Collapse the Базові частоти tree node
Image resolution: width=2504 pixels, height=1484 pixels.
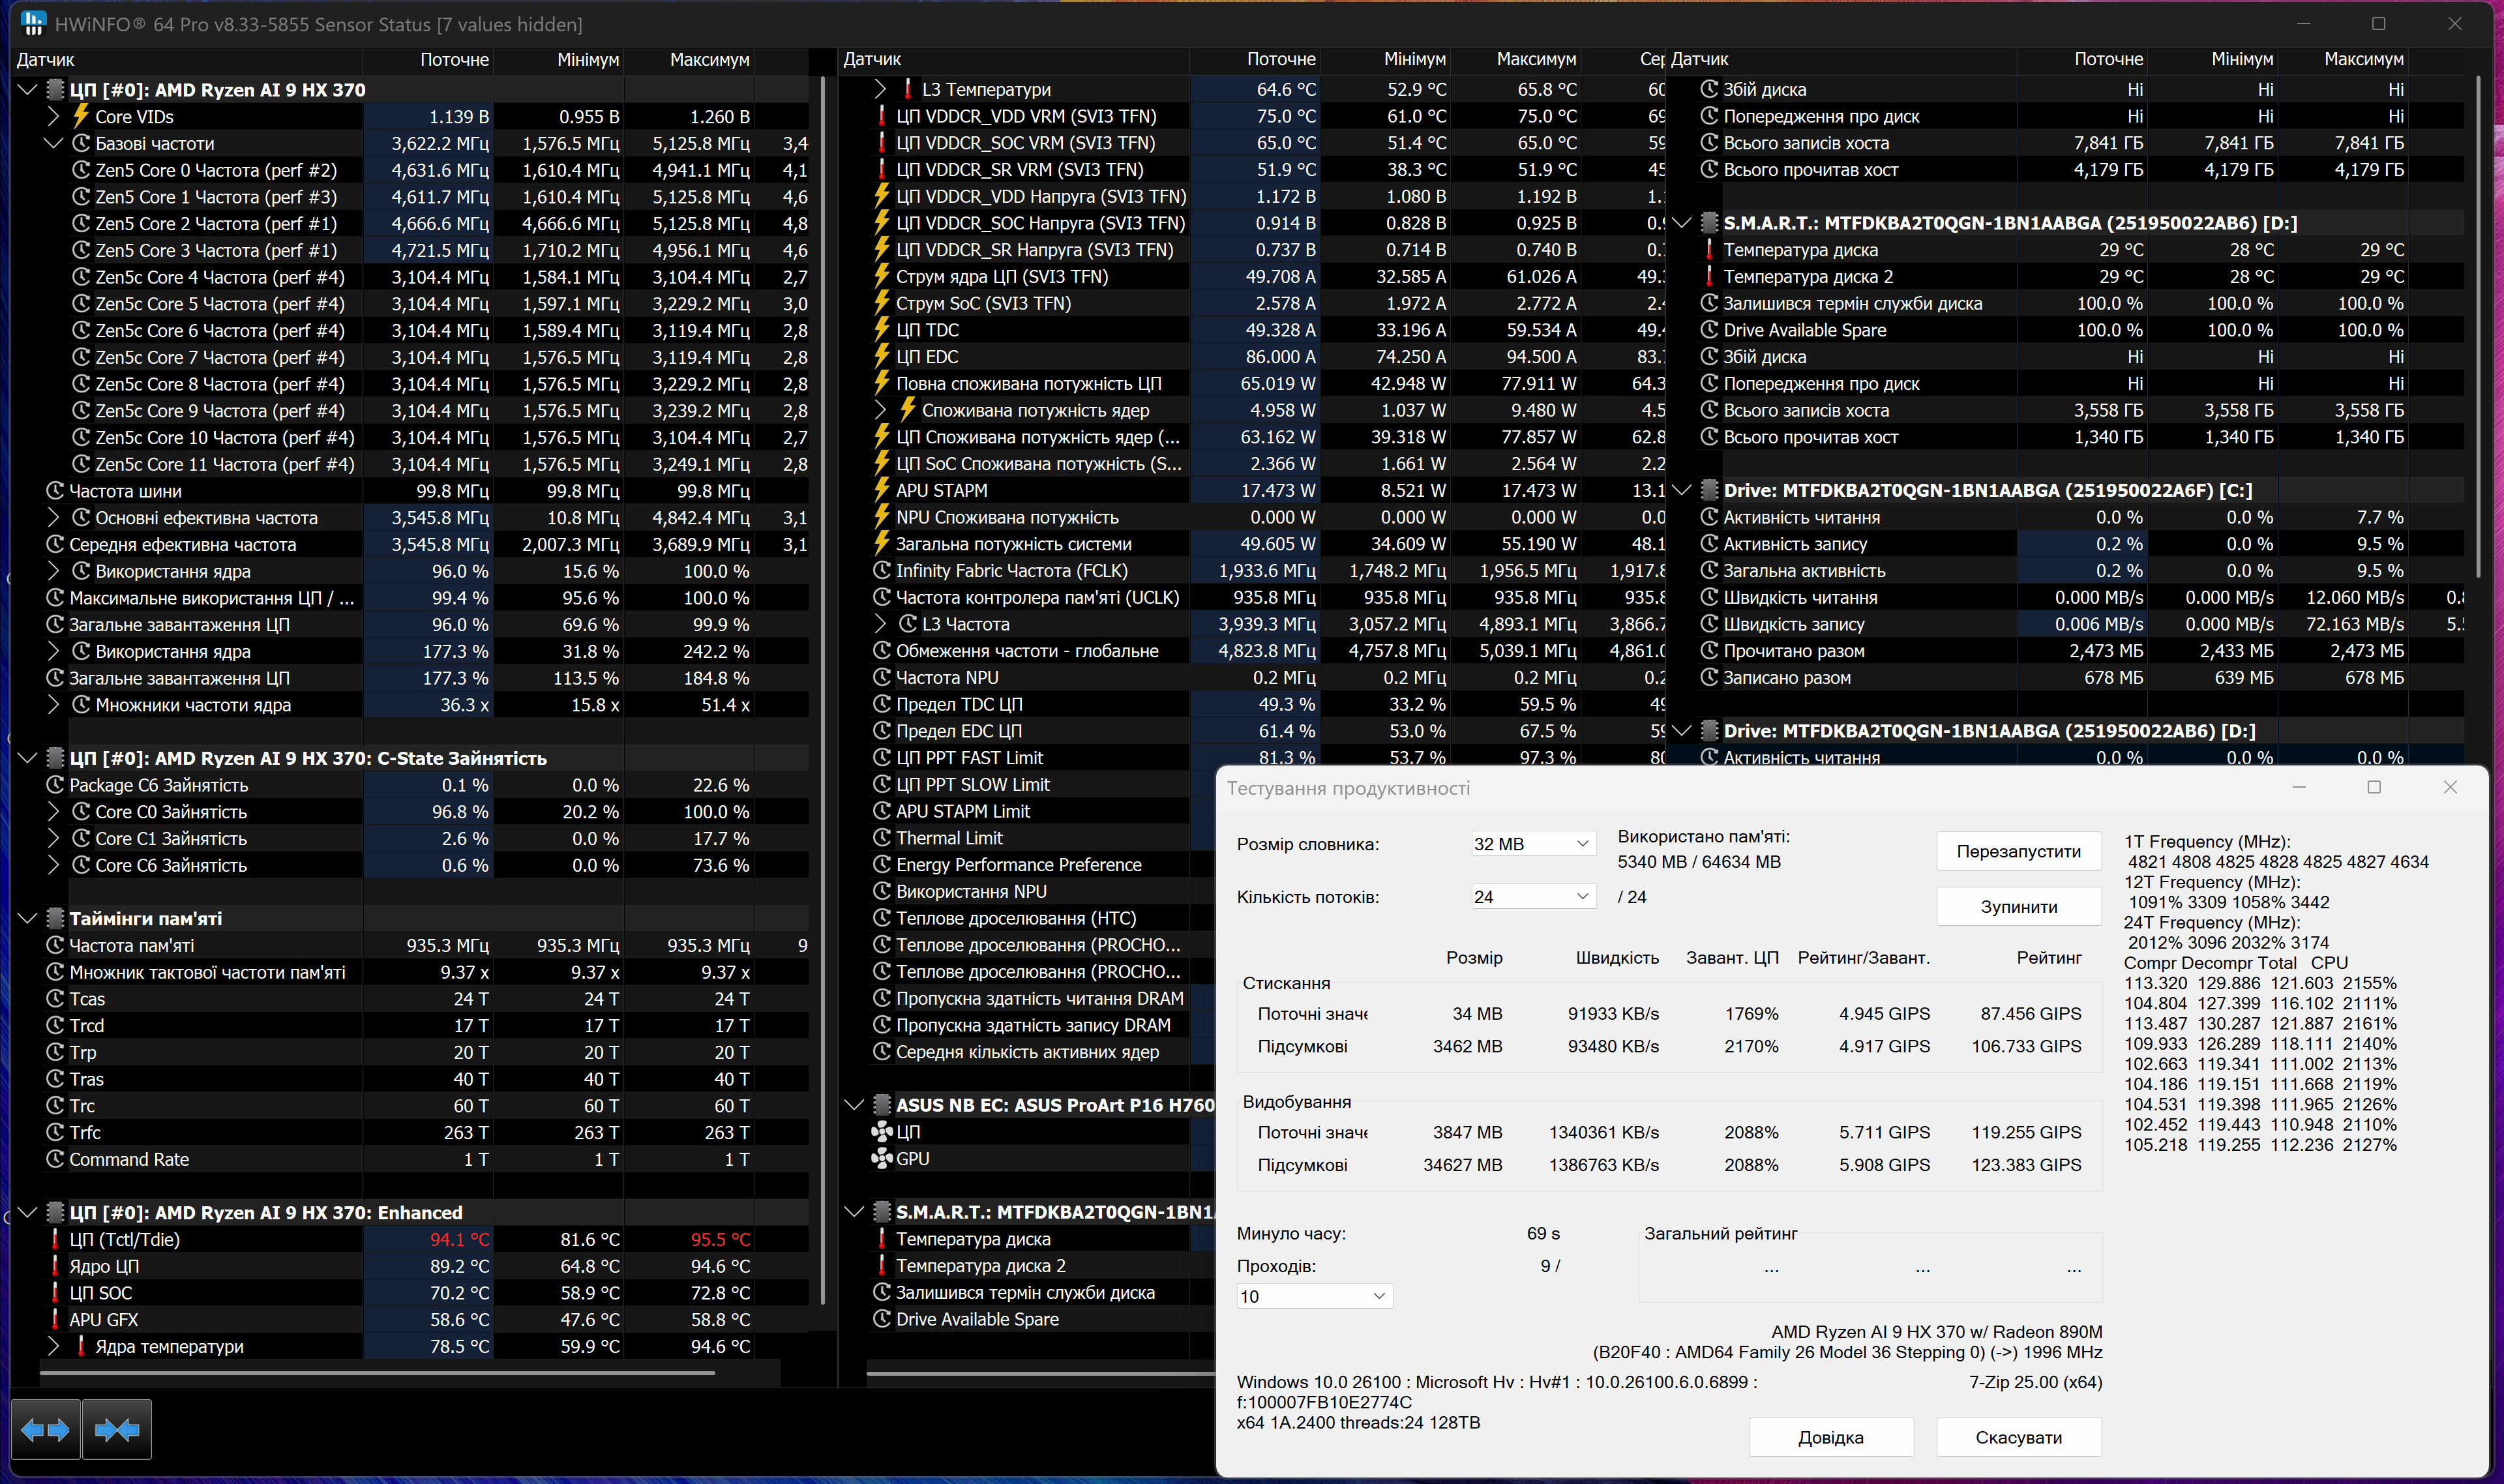coord(54,143)
